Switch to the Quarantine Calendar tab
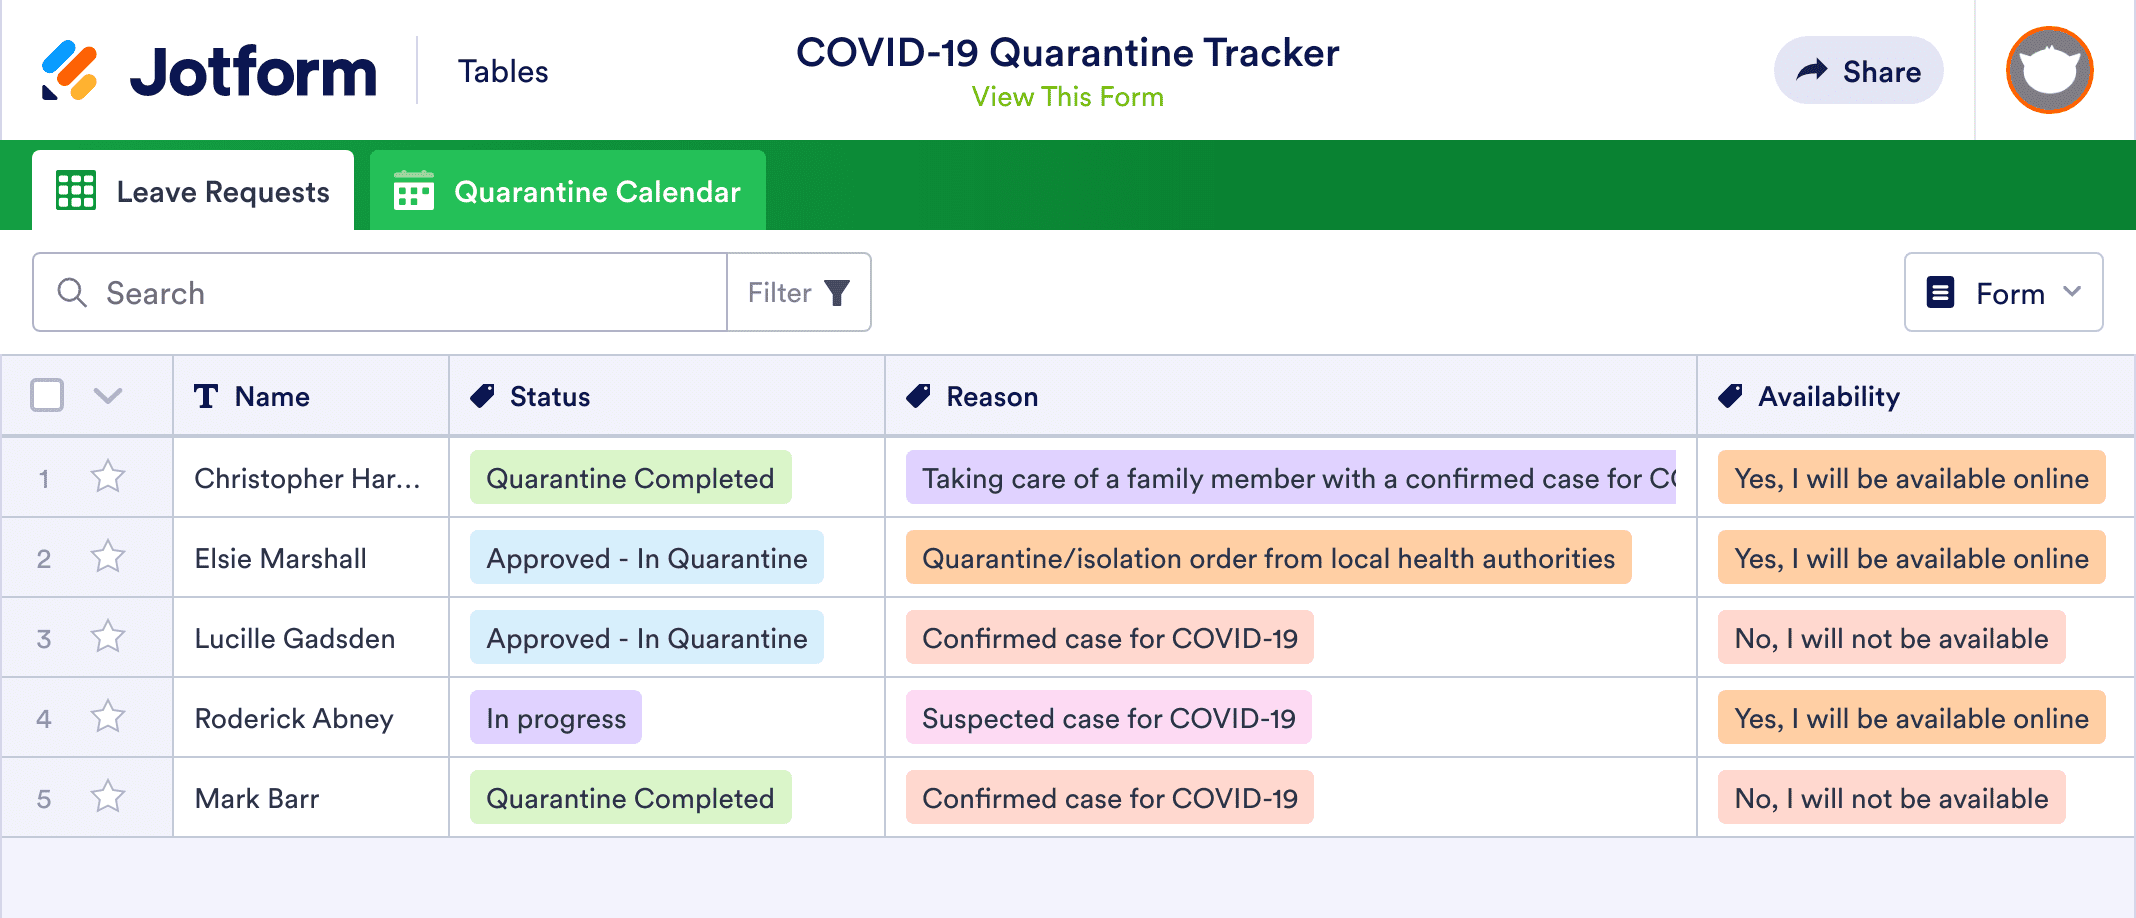 coord(597,191)
